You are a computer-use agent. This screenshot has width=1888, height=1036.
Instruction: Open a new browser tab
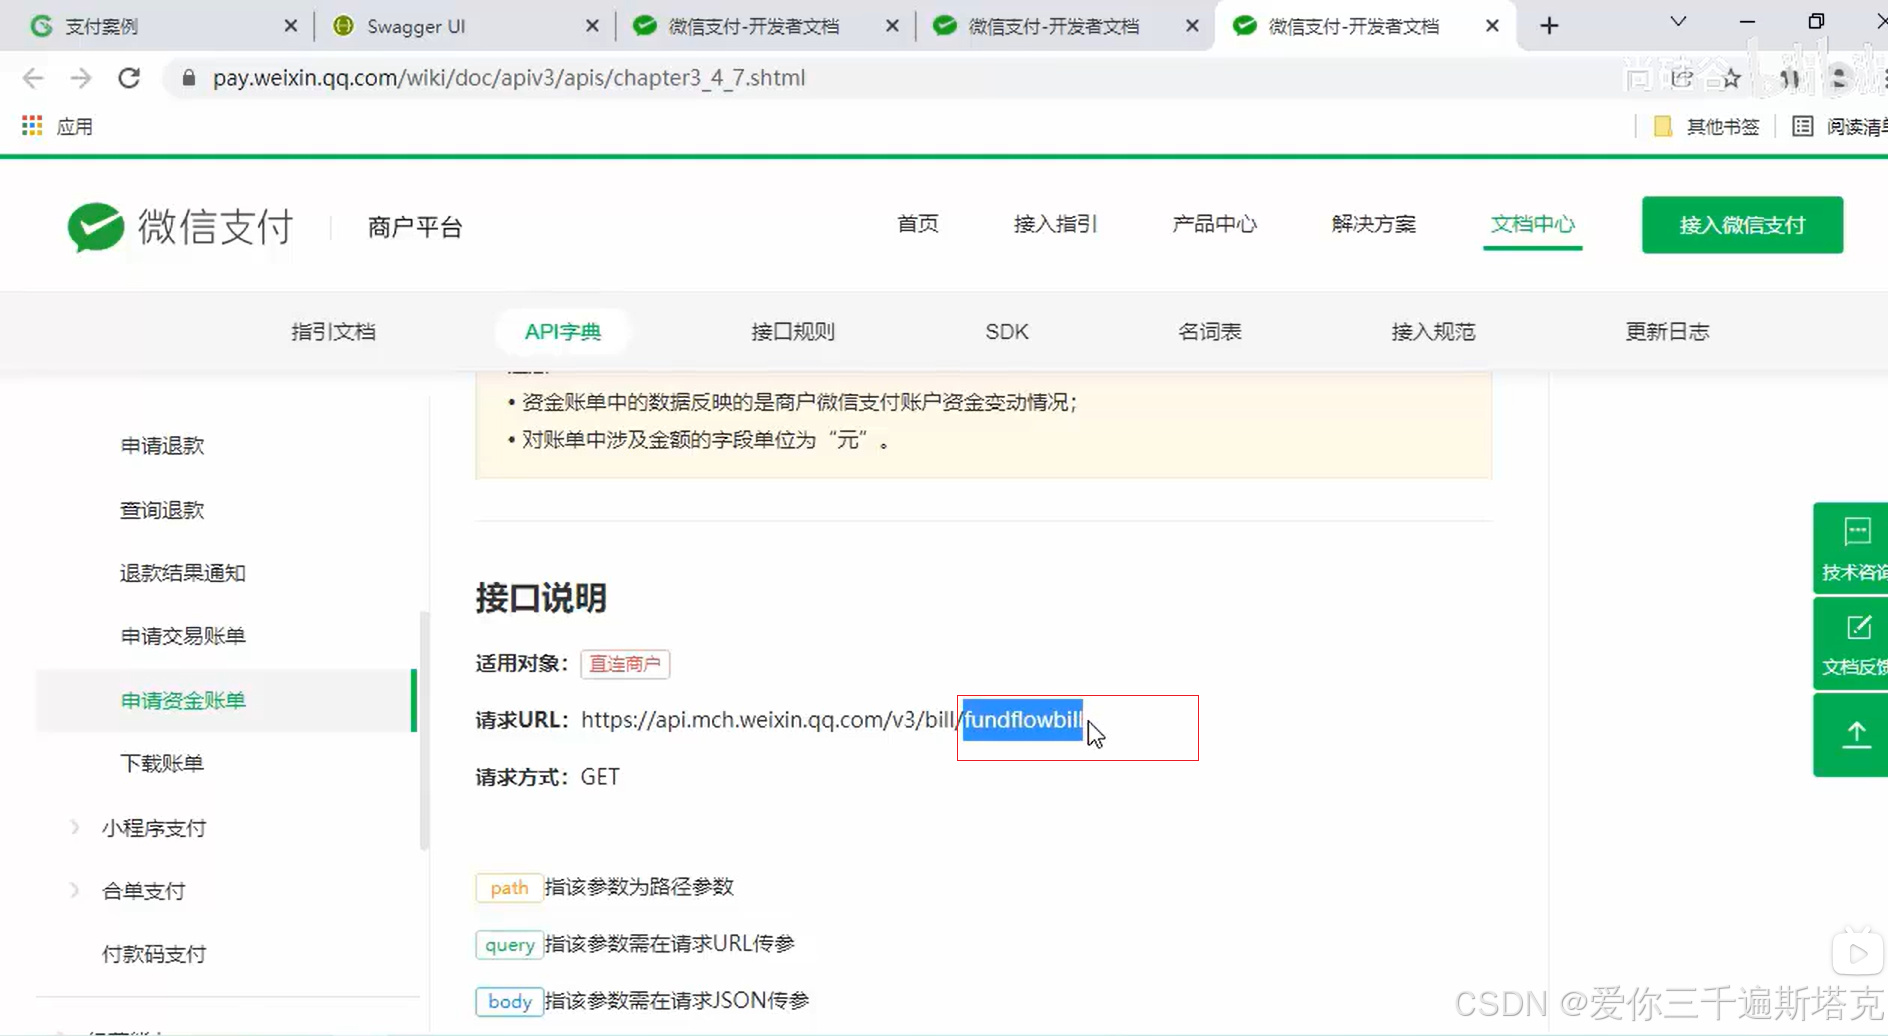1549,26
